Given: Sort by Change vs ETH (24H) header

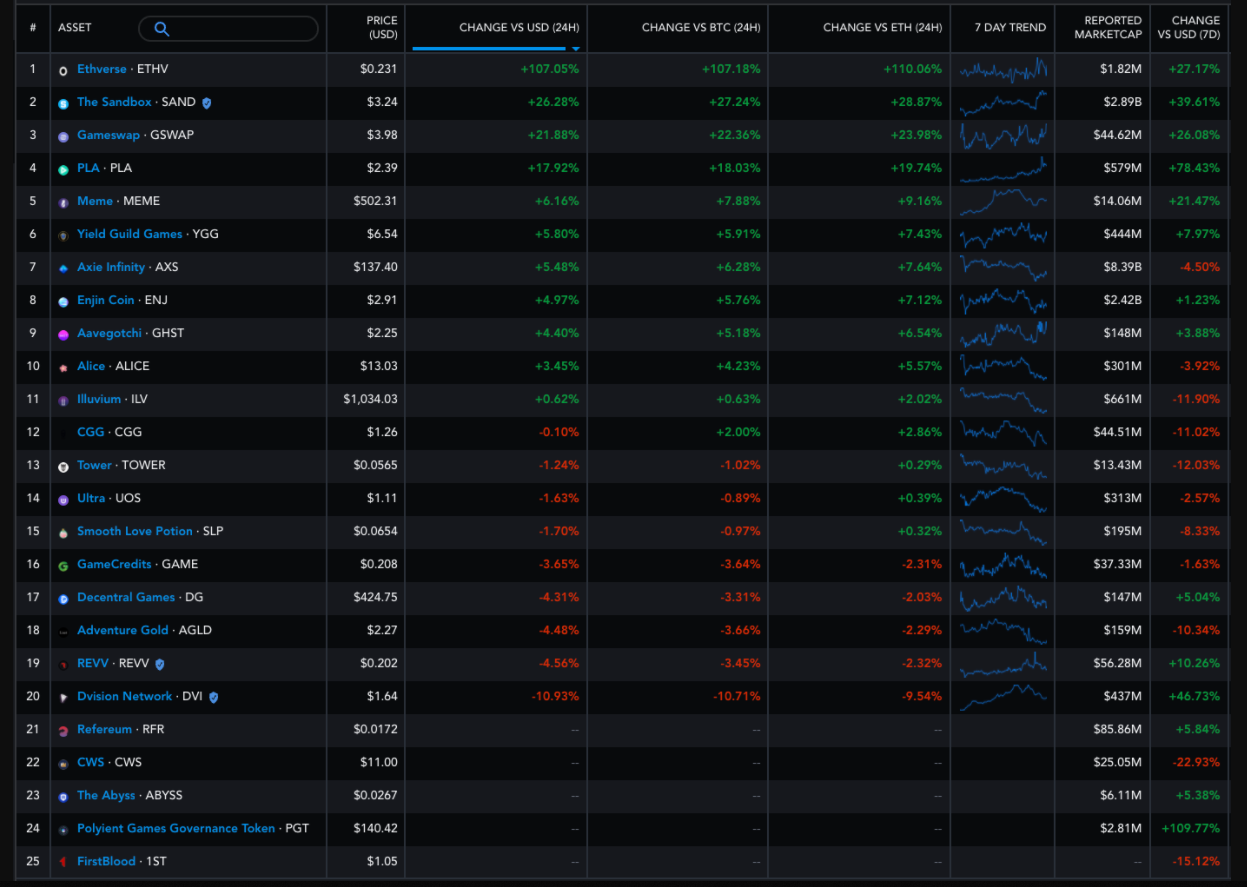Looking at the screenshot, I should point(882,28).
